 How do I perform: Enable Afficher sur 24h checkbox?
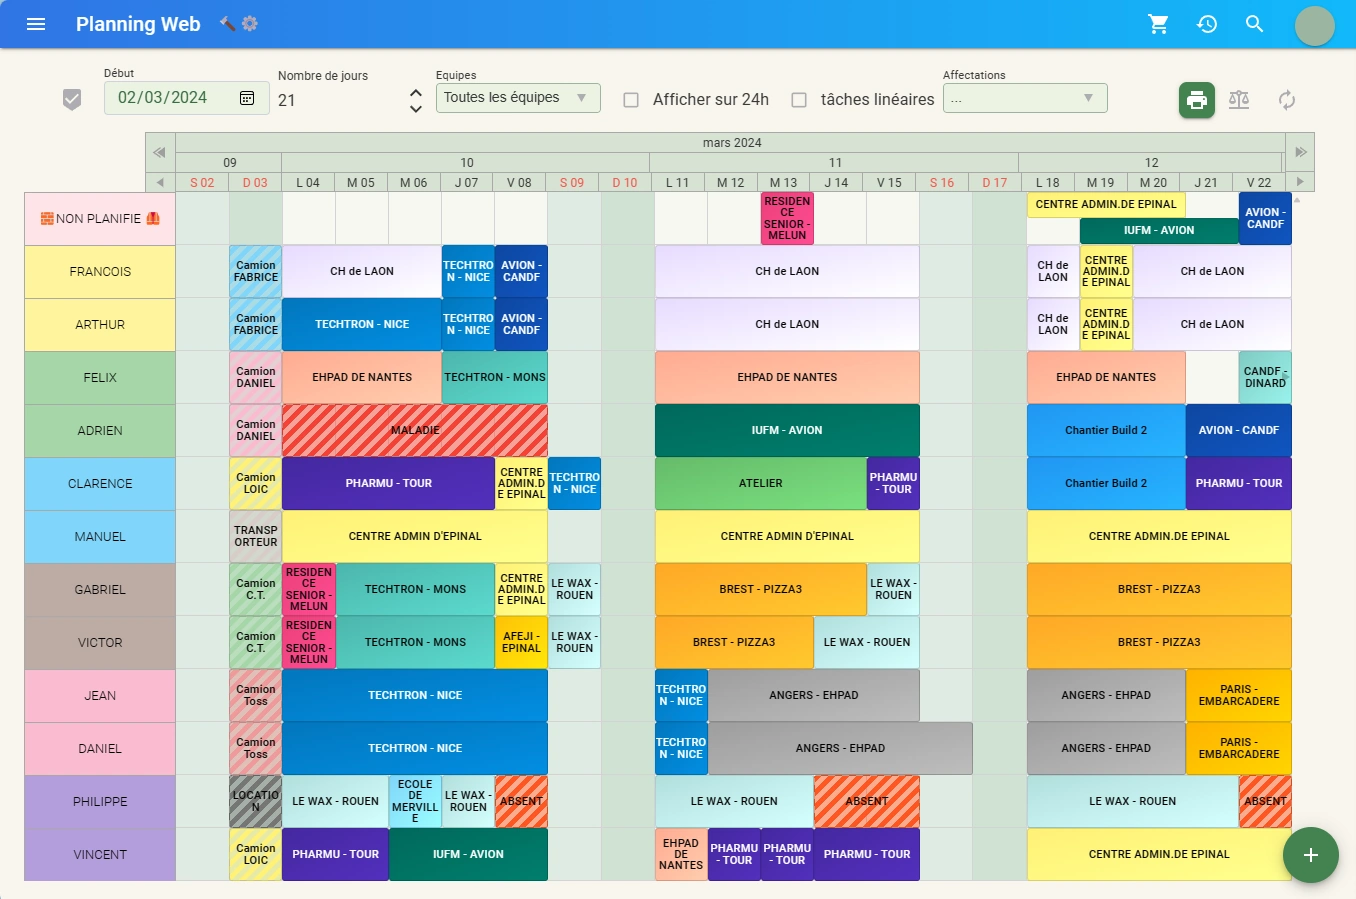point(631,100)
